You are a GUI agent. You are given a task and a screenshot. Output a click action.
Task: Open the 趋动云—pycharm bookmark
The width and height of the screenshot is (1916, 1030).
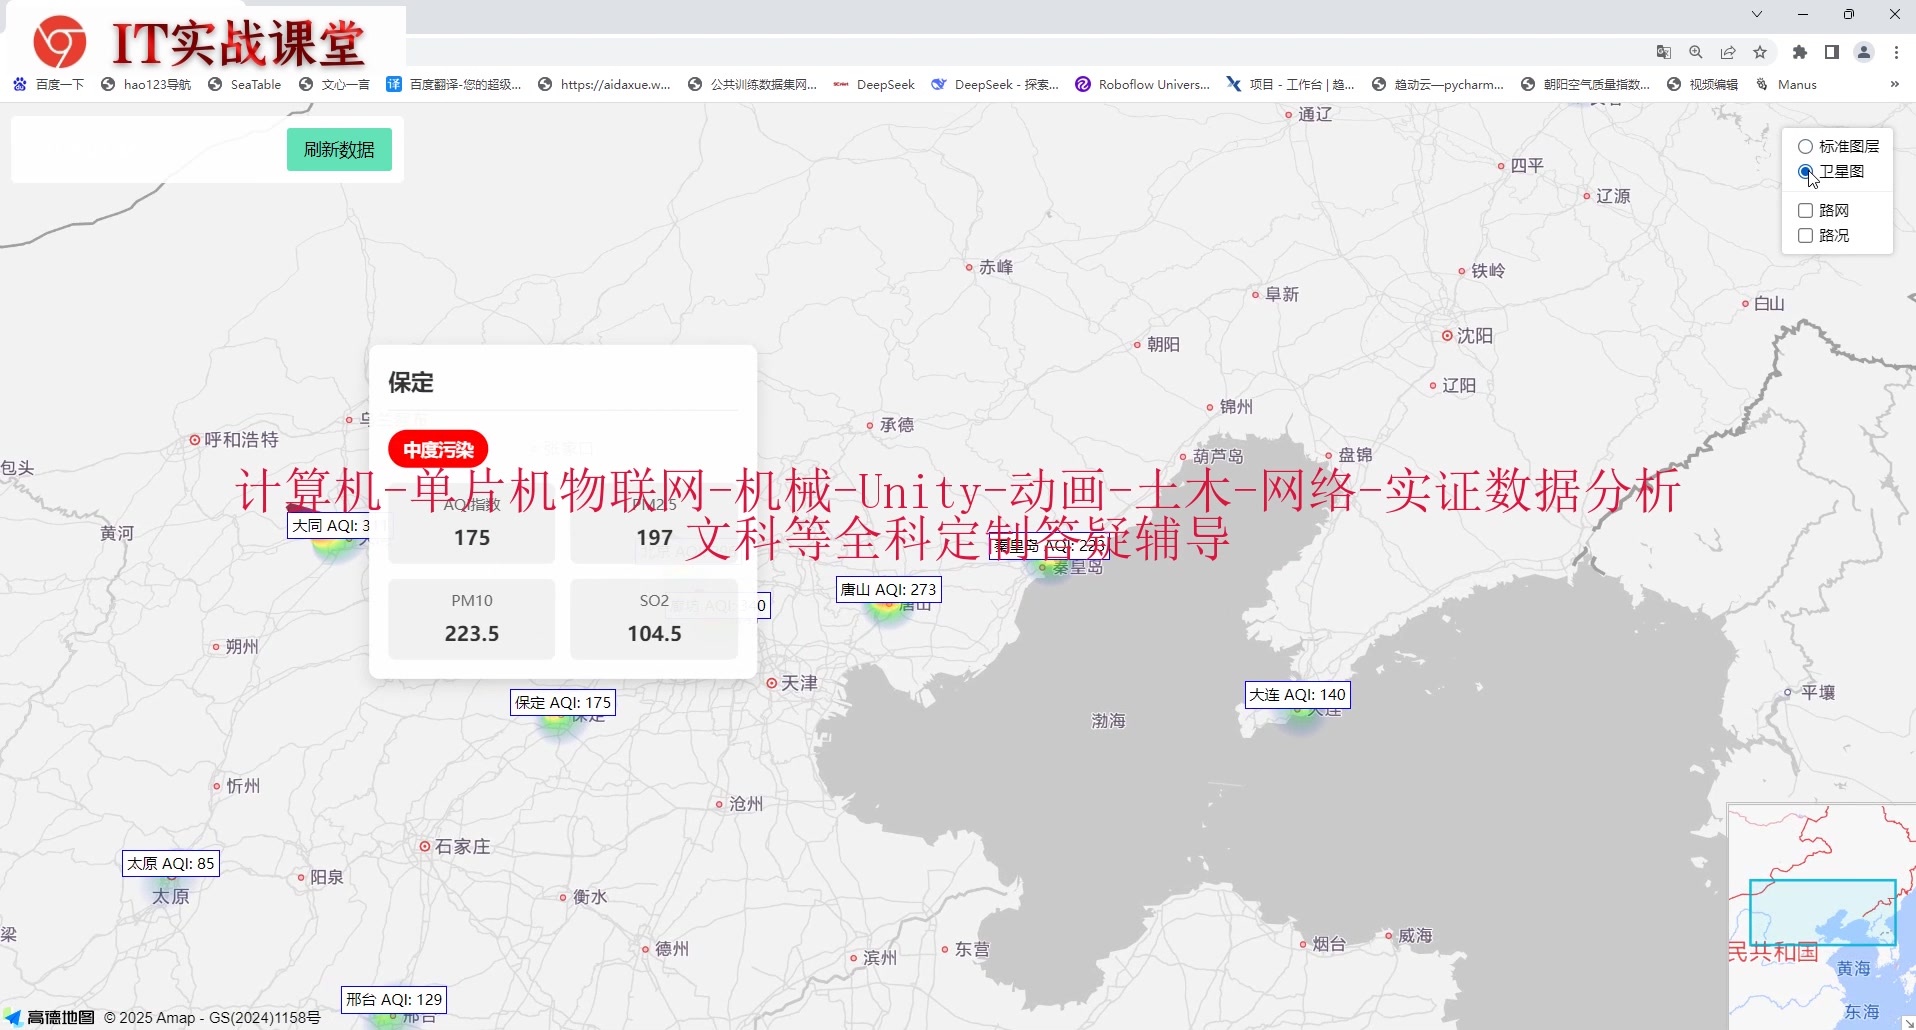coord(1438,84)
